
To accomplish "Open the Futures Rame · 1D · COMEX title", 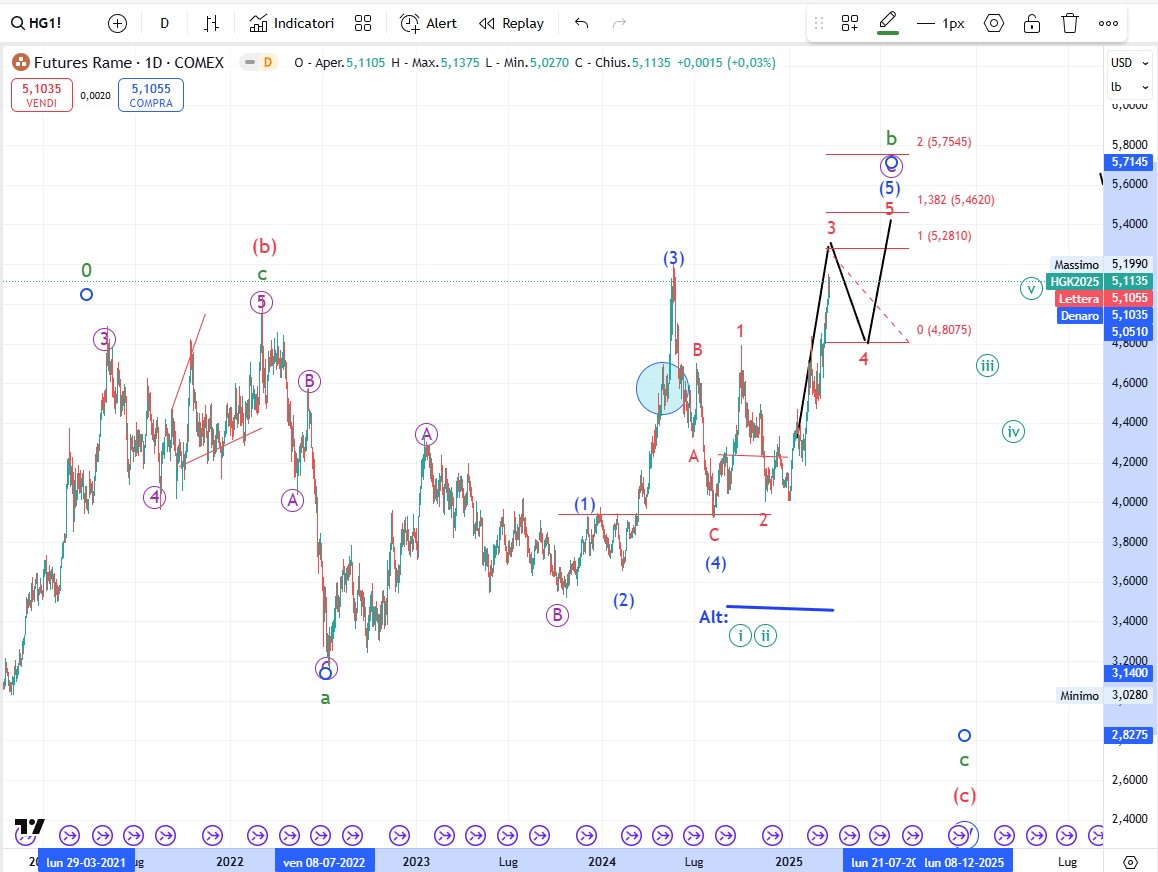I will 129,63.
